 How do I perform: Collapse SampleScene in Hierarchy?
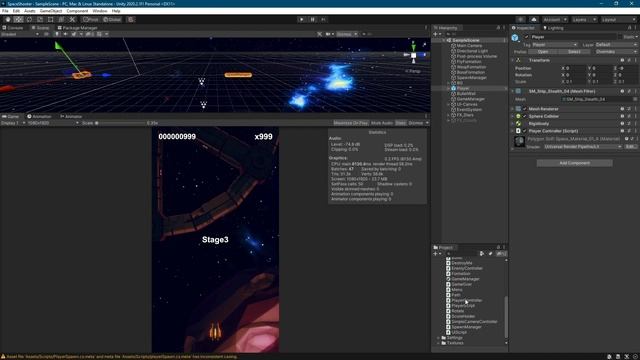point(443,40)
